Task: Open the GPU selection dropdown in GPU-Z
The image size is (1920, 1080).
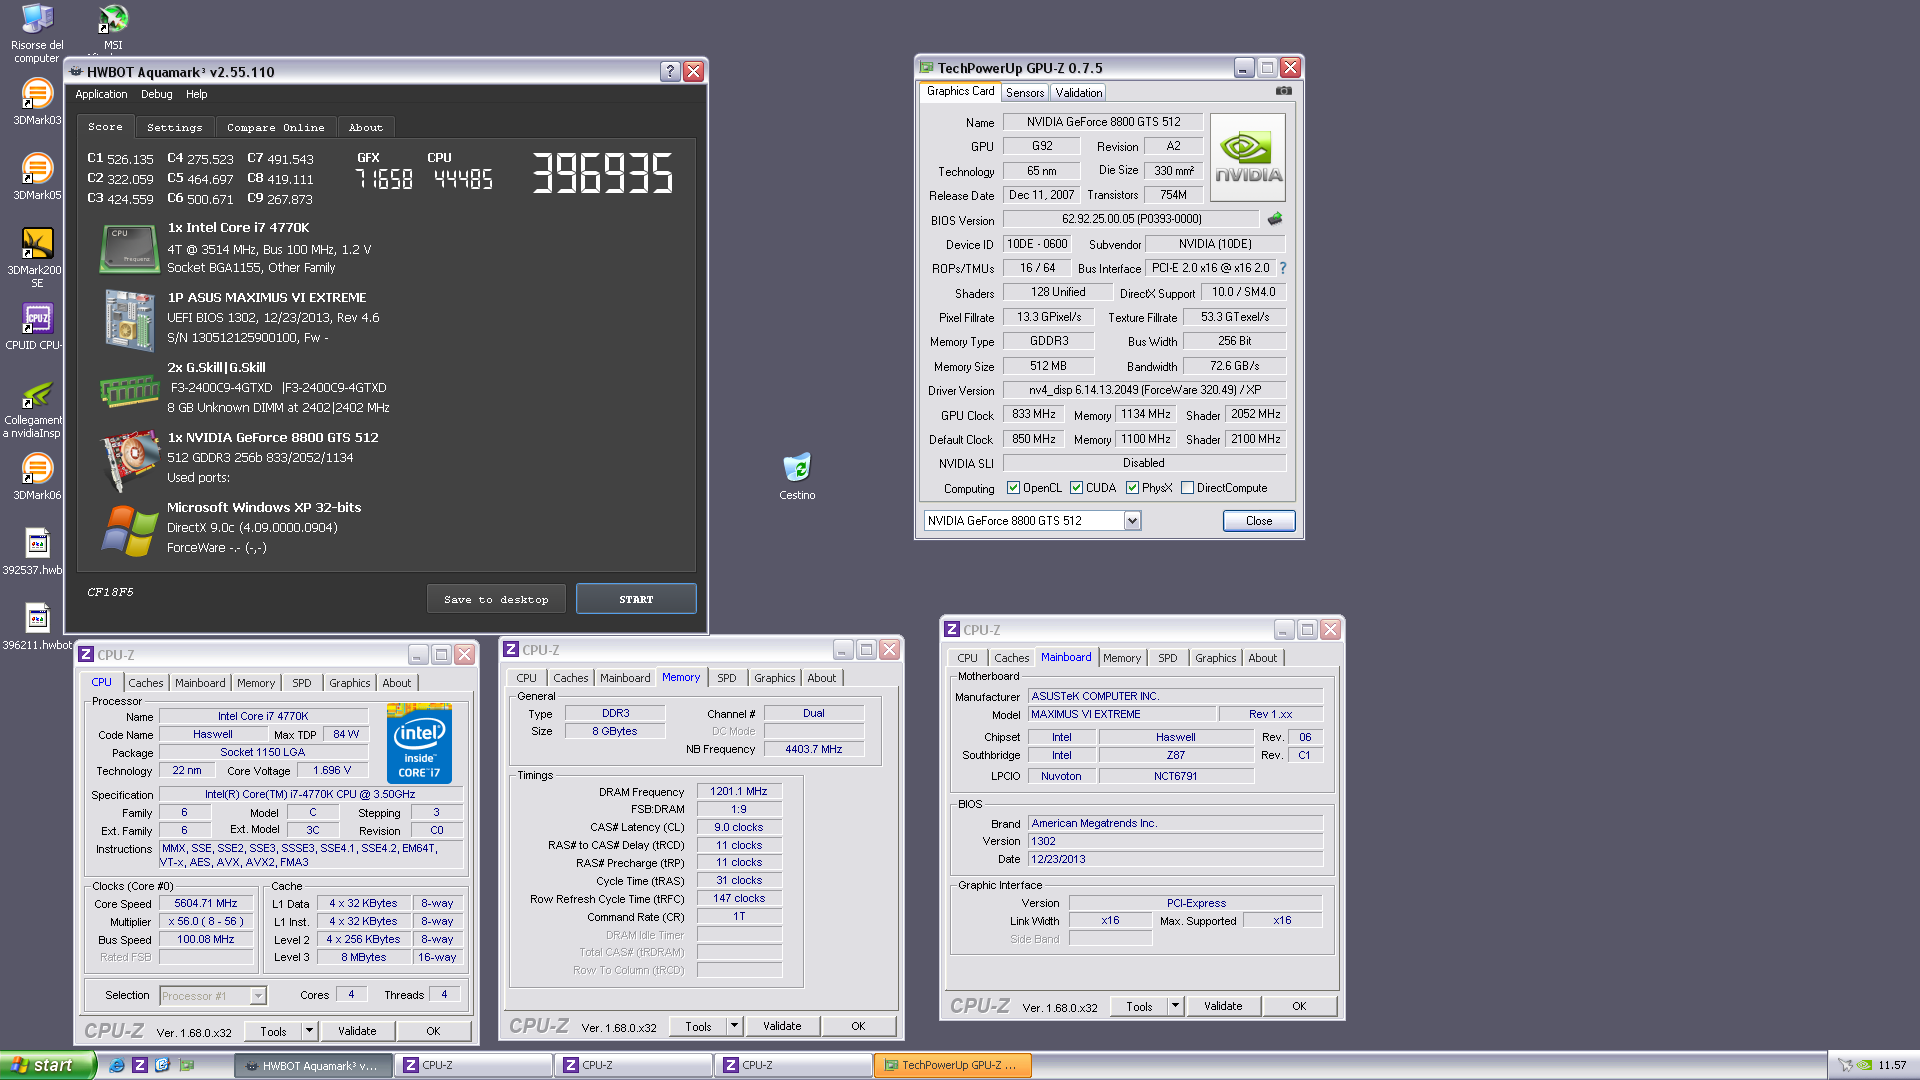Action: coord(1132,521)
